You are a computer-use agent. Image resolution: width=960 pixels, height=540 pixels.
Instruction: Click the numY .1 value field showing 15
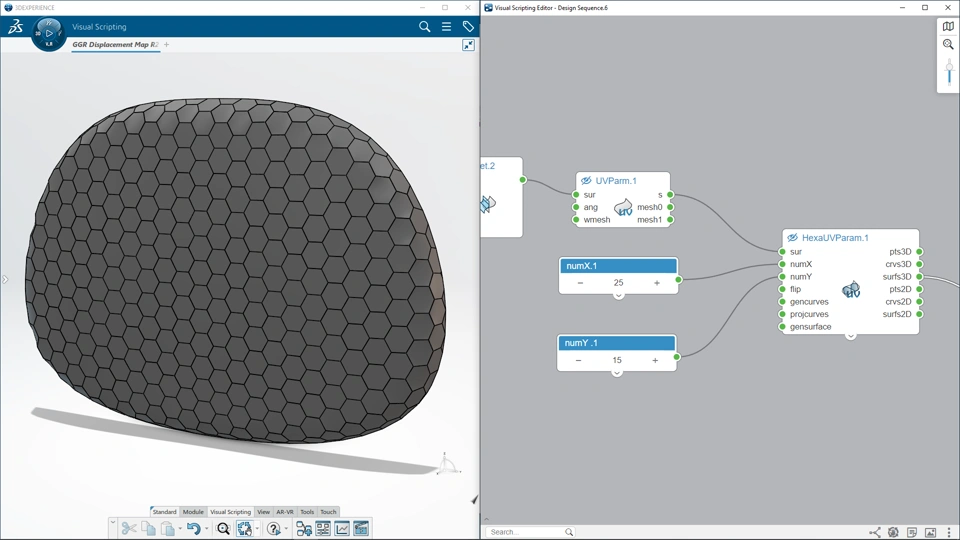[x=617, y=360]
